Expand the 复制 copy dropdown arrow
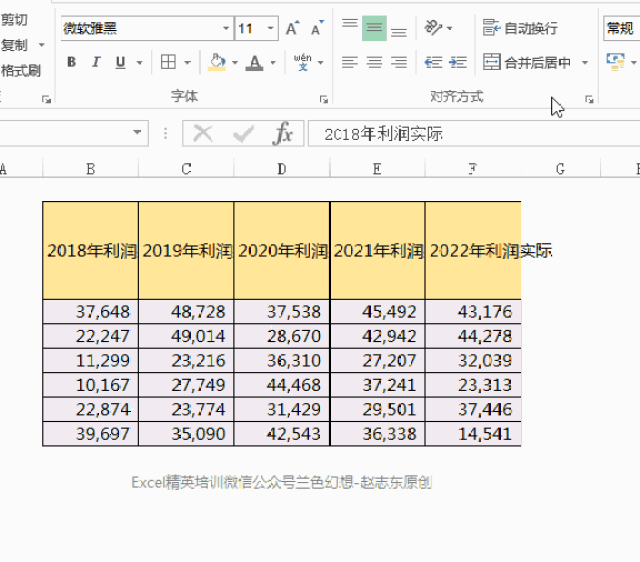 42,45
